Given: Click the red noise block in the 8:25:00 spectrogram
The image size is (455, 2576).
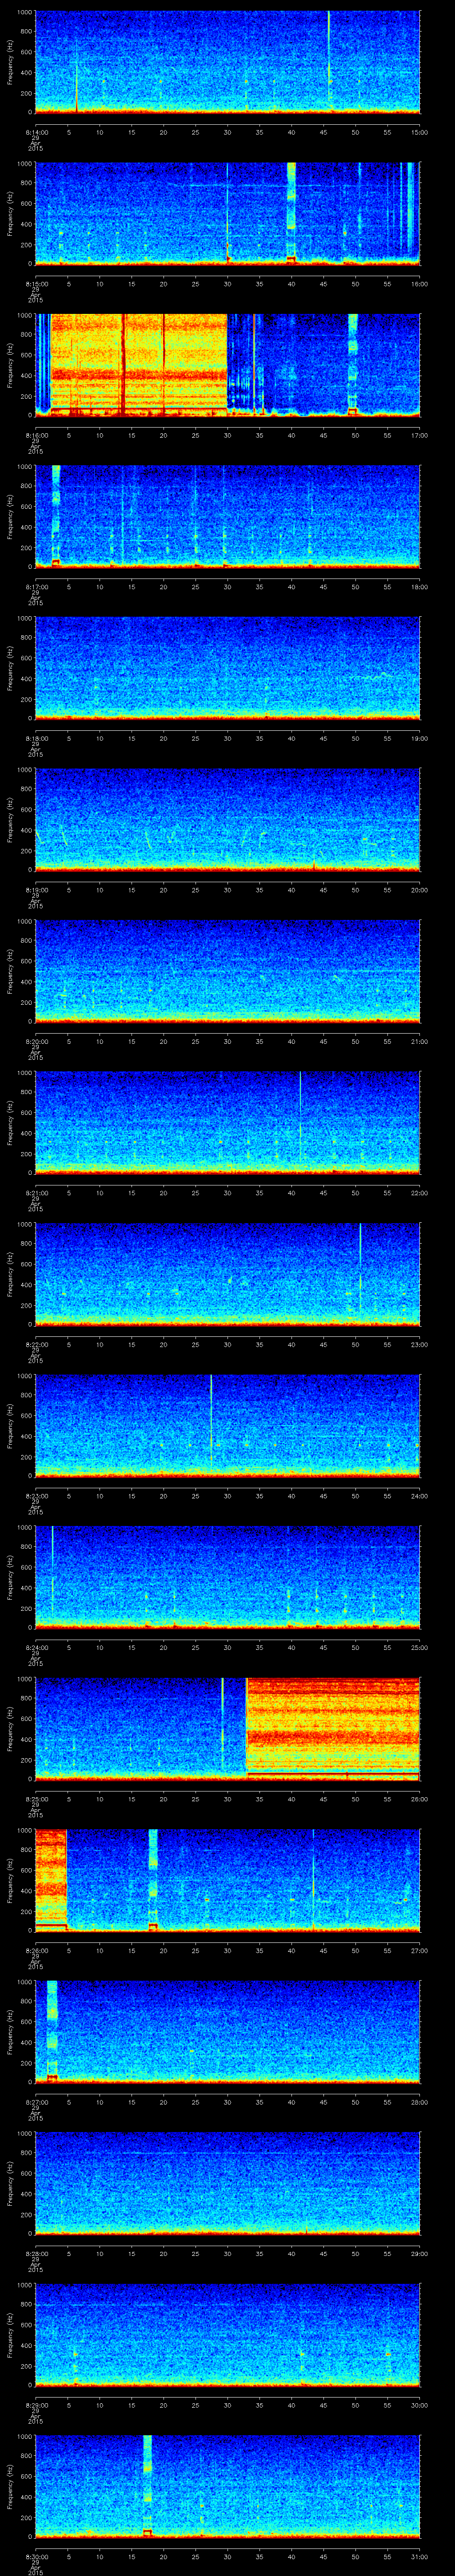Looking at the screenshot, I should [333, 1728].
